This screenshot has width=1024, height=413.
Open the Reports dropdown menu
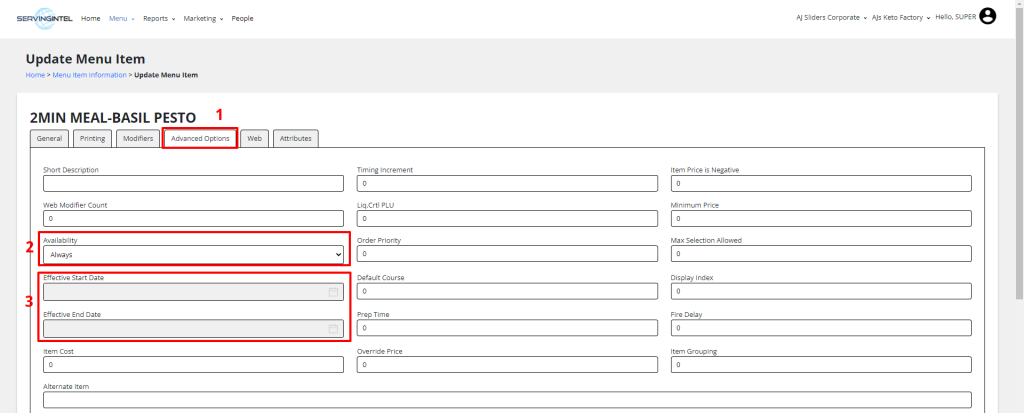[158, 18]
